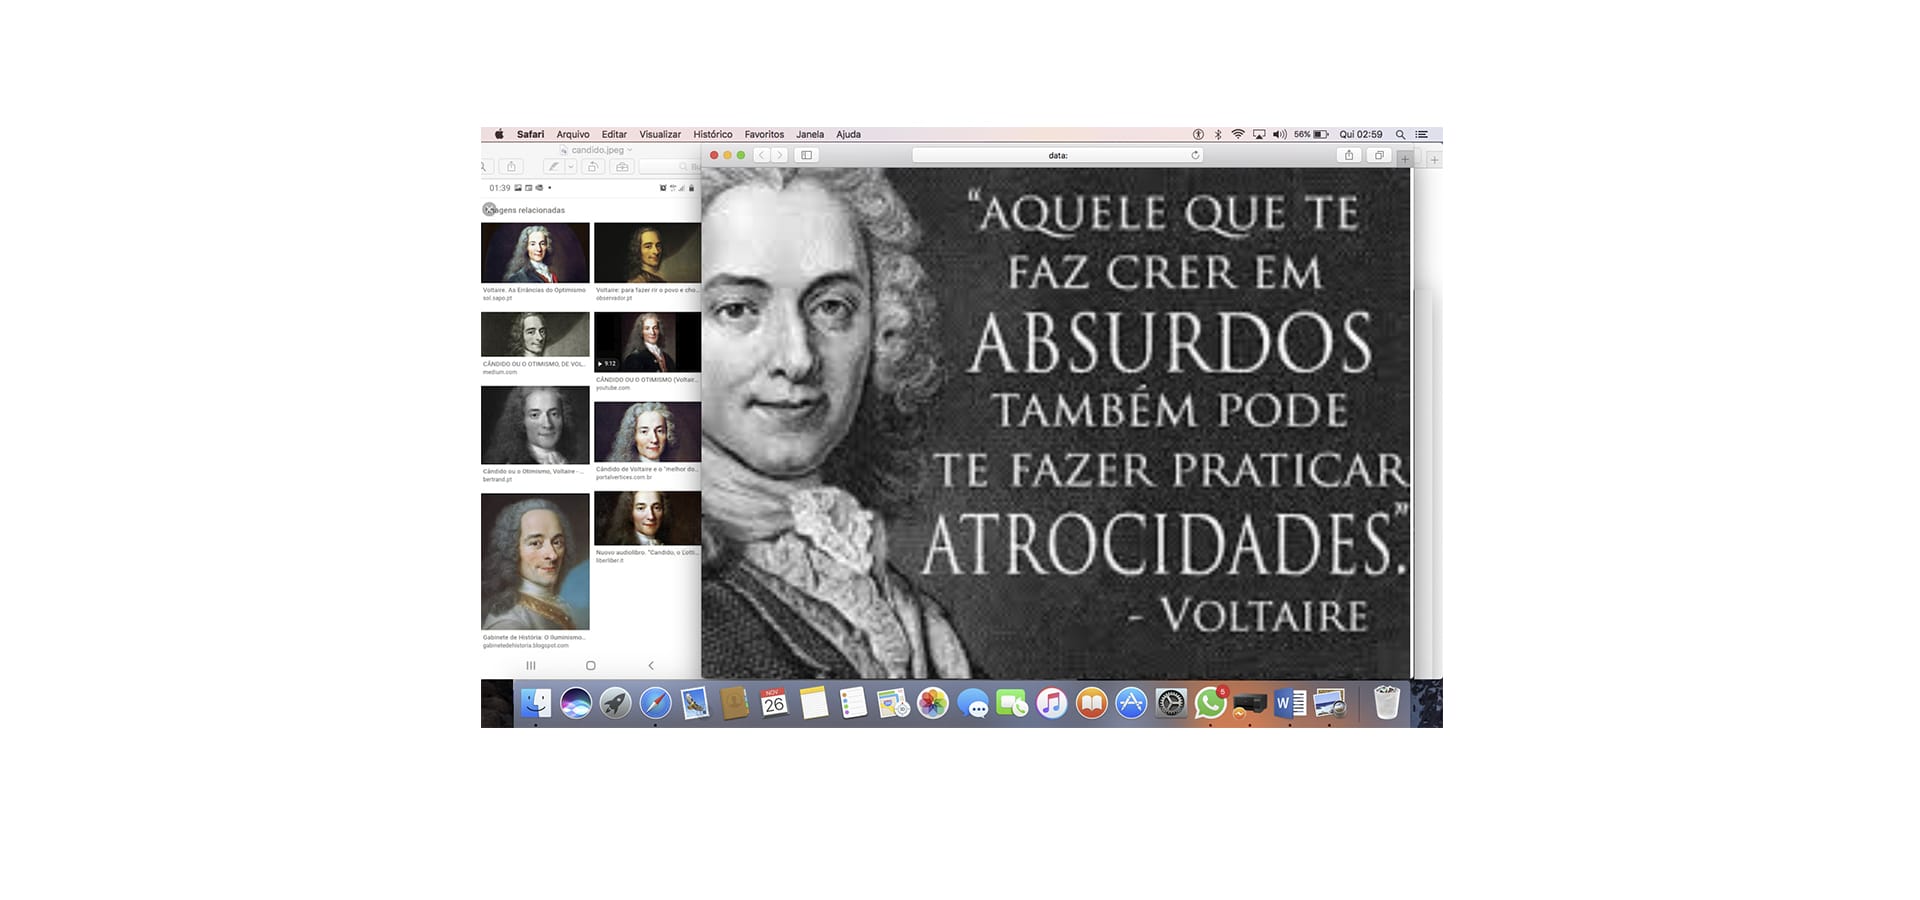Open the Bluetooth status menu

coord(1218,134)
